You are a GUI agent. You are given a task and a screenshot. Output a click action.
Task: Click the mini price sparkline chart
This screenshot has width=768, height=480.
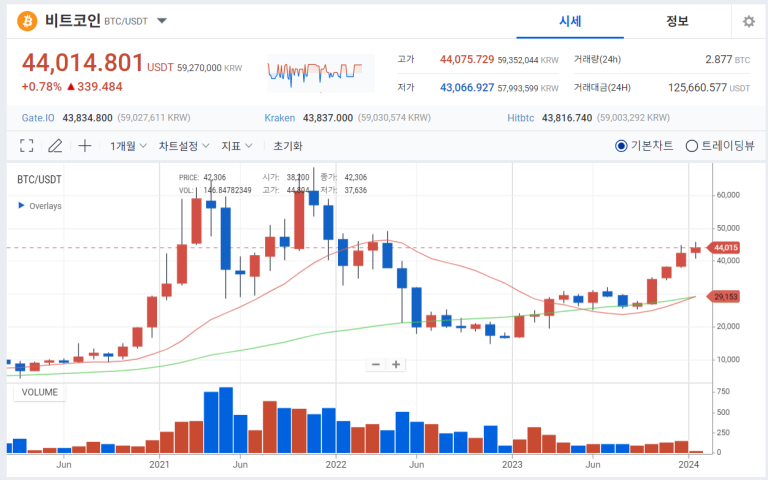pyautogui.click(x=315, y=72)
